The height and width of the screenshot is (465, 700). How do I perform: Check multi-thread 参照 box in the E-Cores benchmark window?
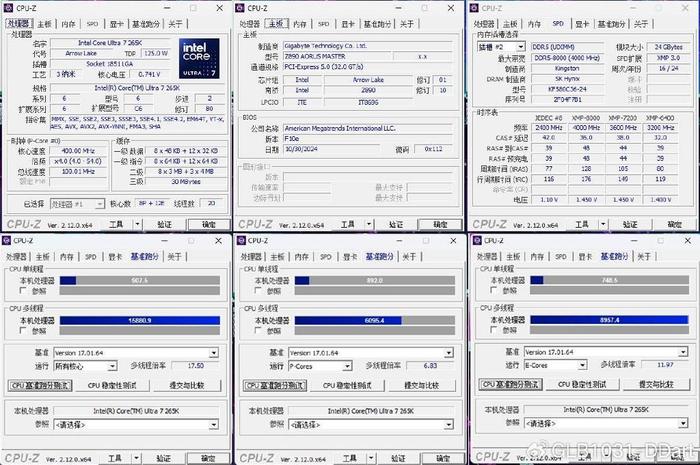pos(493,329)
